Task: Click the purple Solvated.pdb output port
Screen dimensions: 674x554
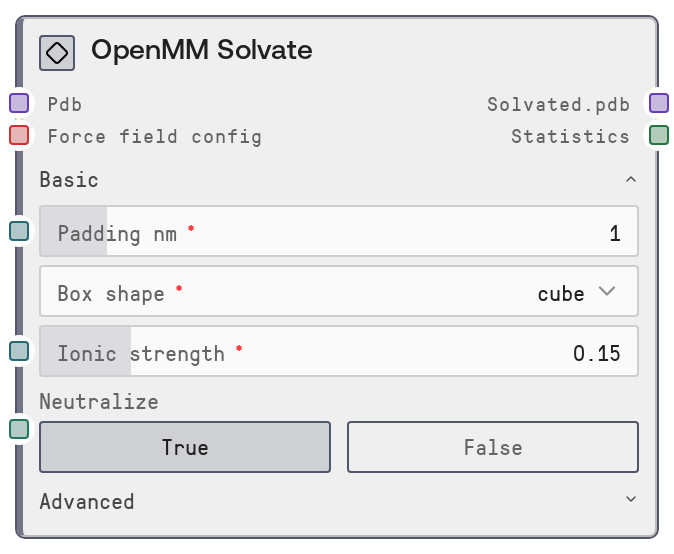Action: coord(658,103)
